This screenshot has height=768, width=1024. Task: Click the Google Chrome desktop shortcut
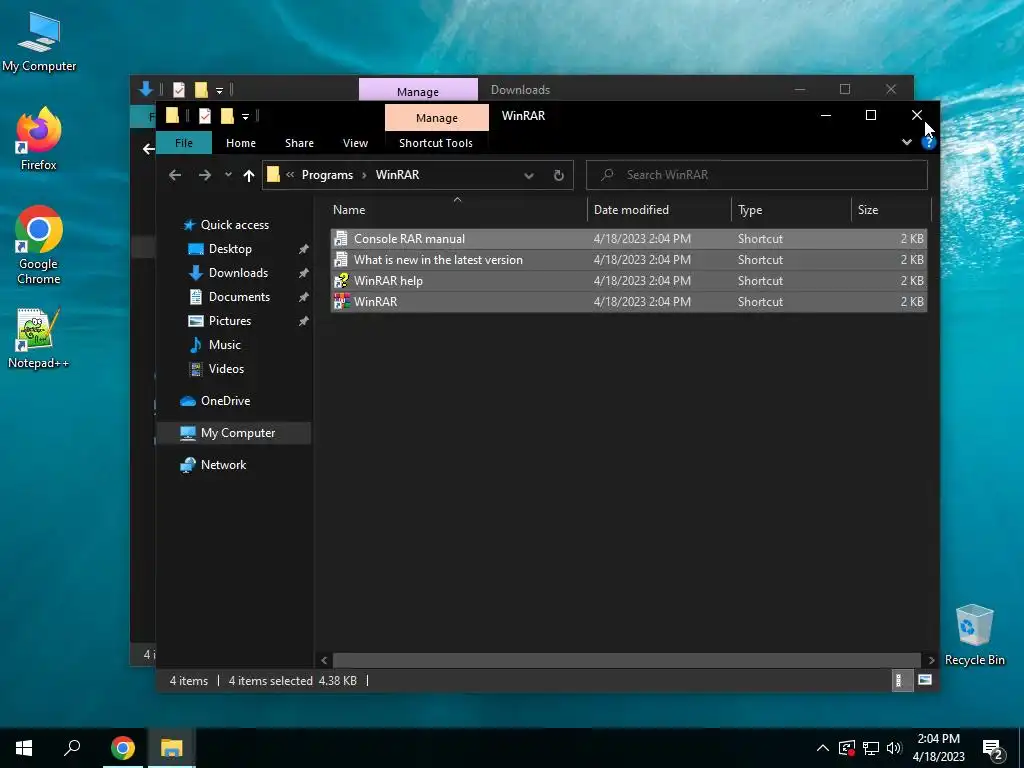tap(39, 245)
